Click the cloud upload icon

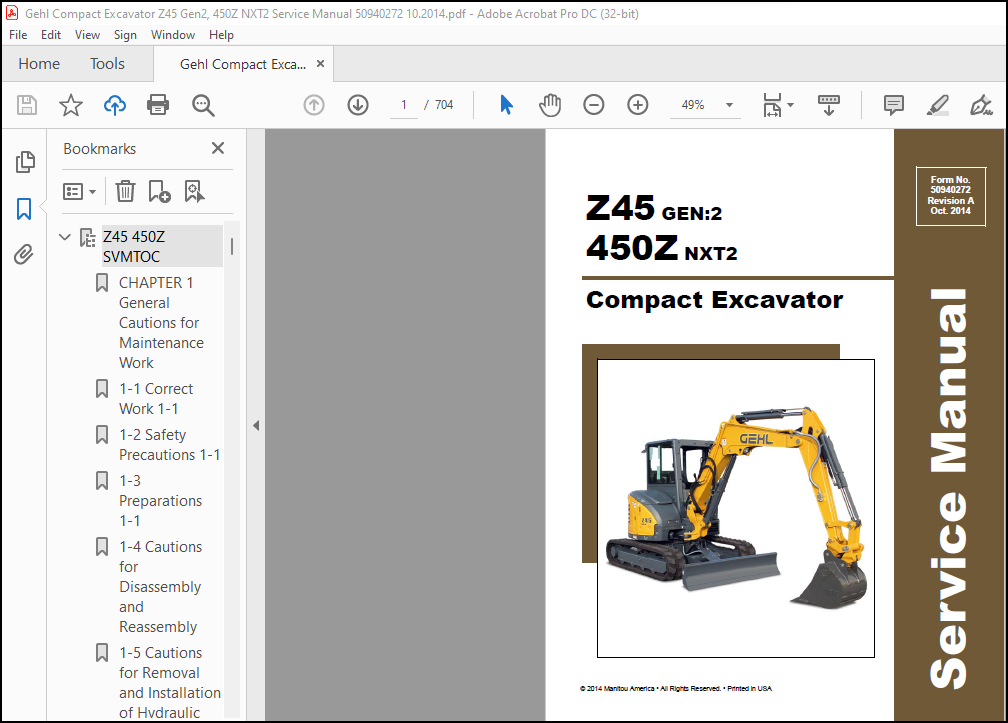point(114,105)
